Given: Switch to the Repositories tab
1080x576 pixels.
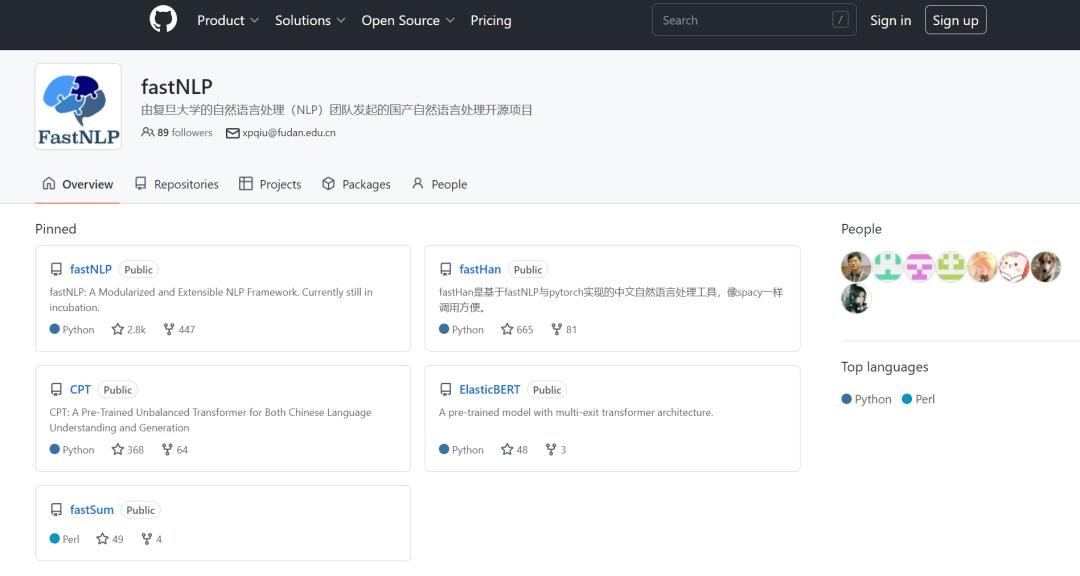Looking at the screenshot, I should click(176, 184).
